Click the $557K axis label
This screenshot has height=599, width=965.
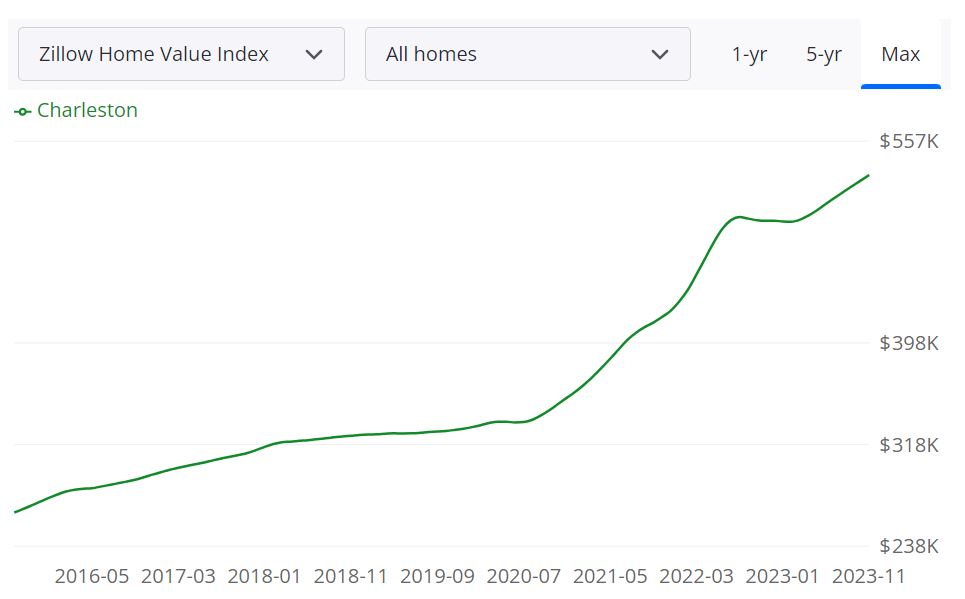[x=907, y=141]
